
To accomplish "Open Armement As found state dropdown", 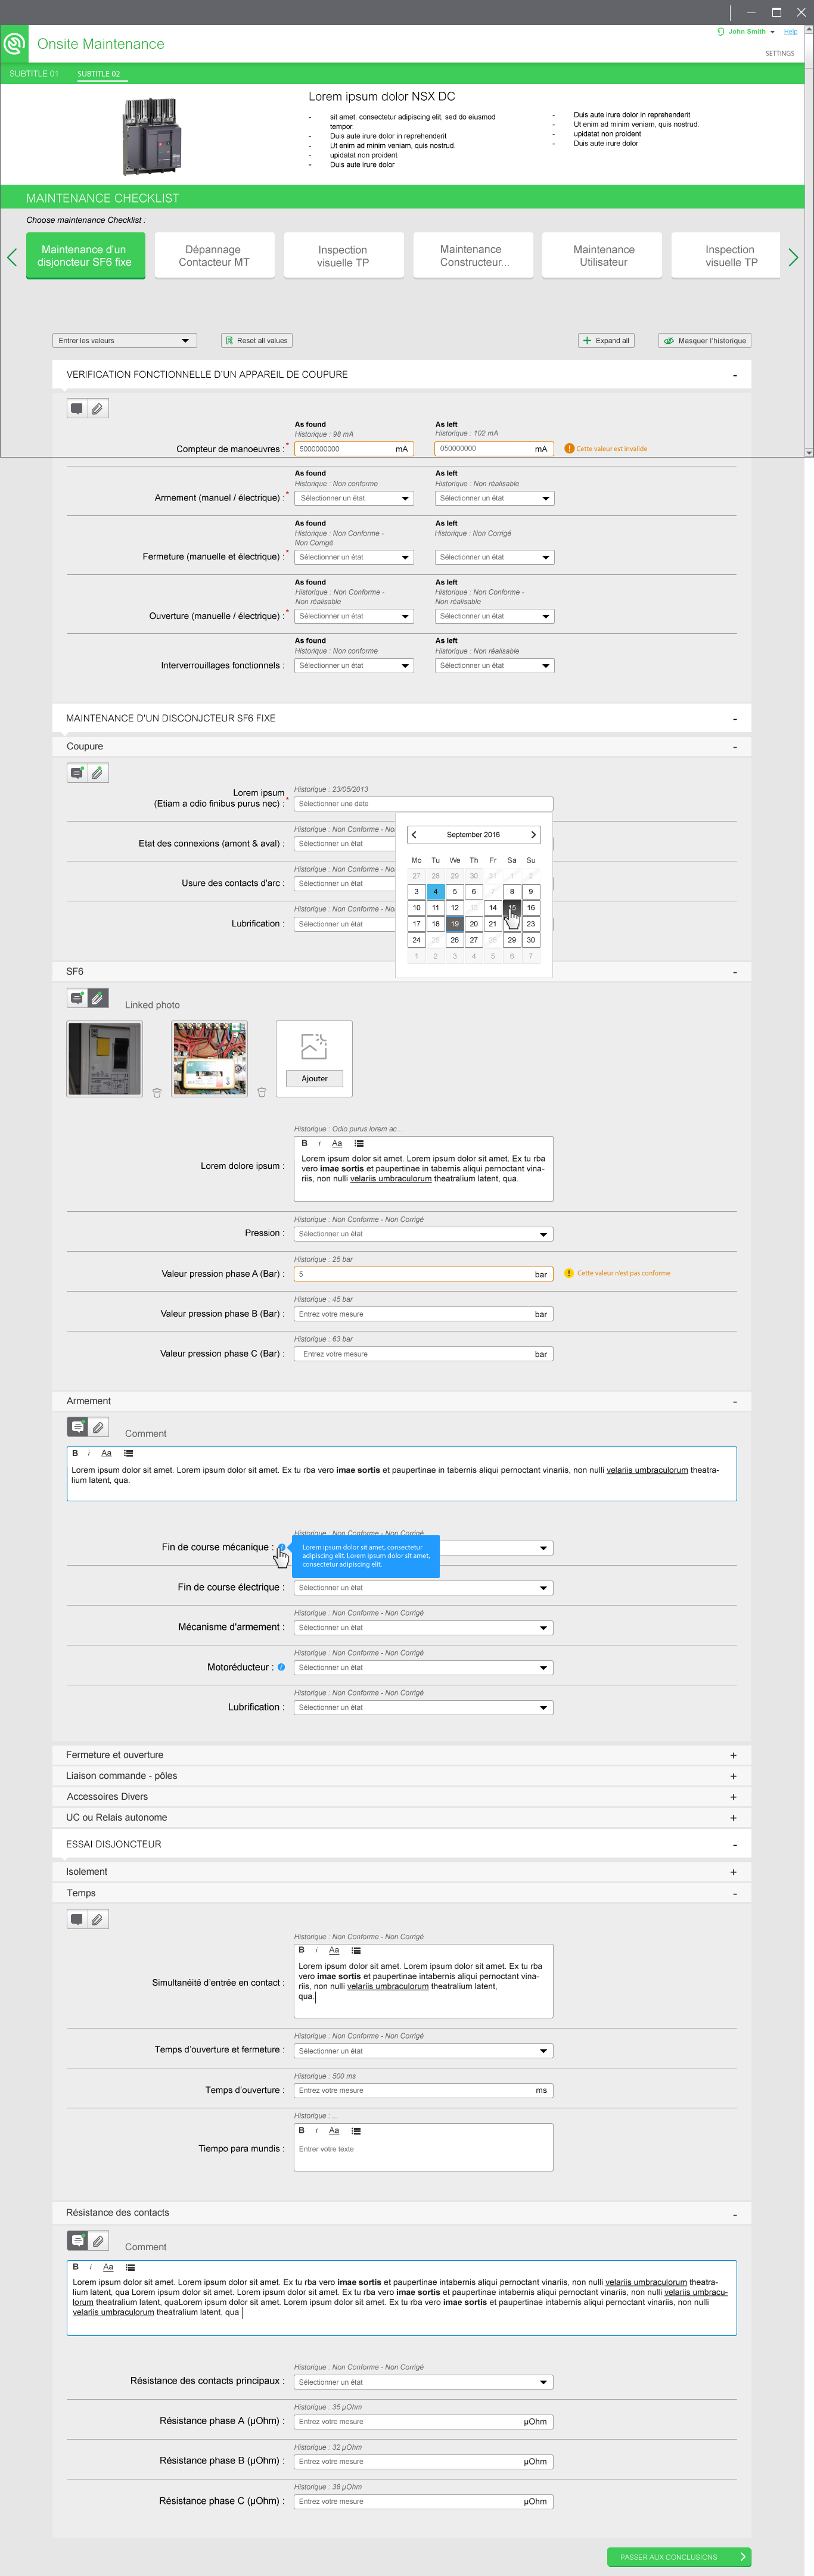I will [x=354, y=498].
